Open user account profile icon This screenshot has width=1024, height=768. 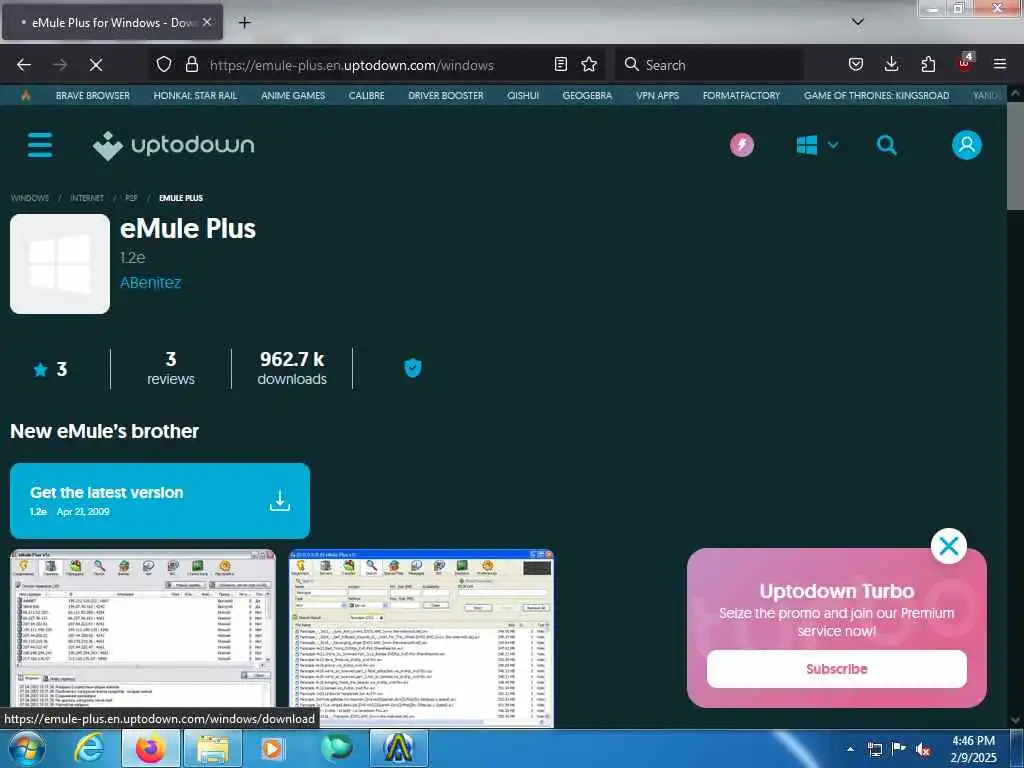point(967,145)
